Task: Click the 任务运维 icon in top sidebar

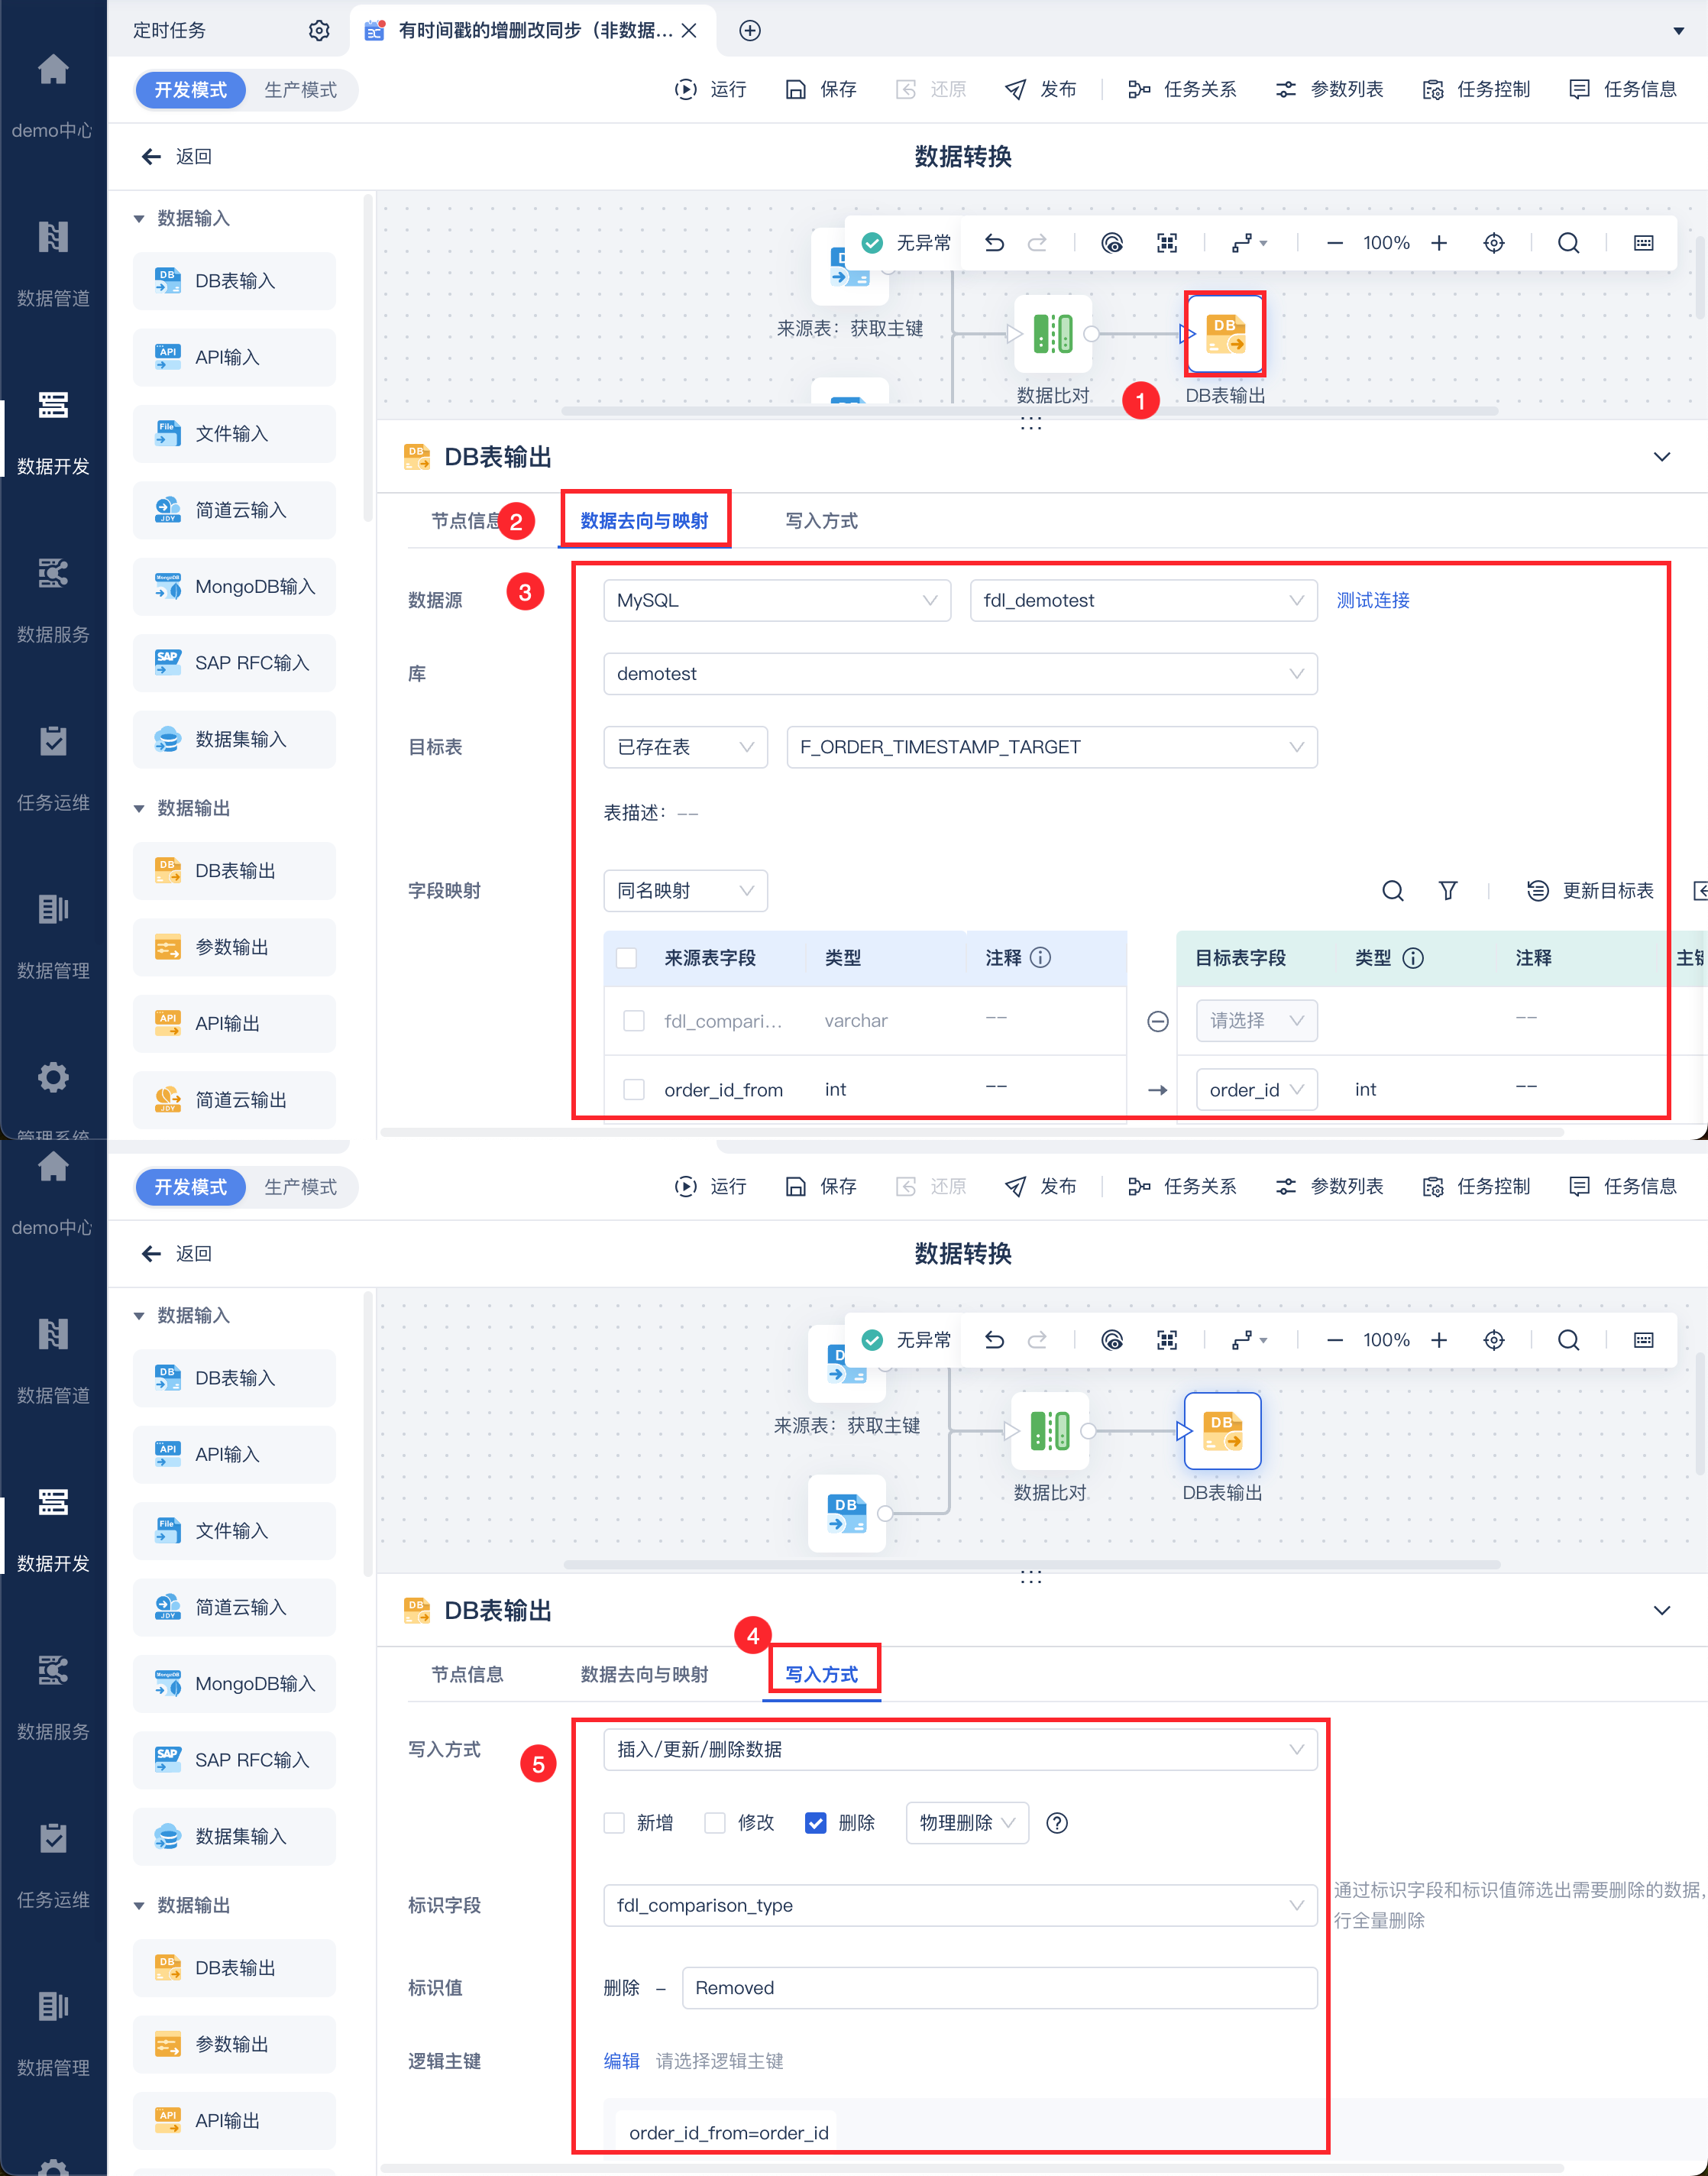Action: point(53,742)
